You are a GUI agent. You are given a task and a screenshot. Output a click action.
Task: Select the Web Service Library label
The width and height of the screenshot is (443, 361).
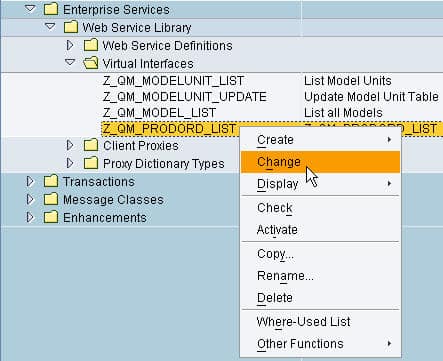point(137,27)
